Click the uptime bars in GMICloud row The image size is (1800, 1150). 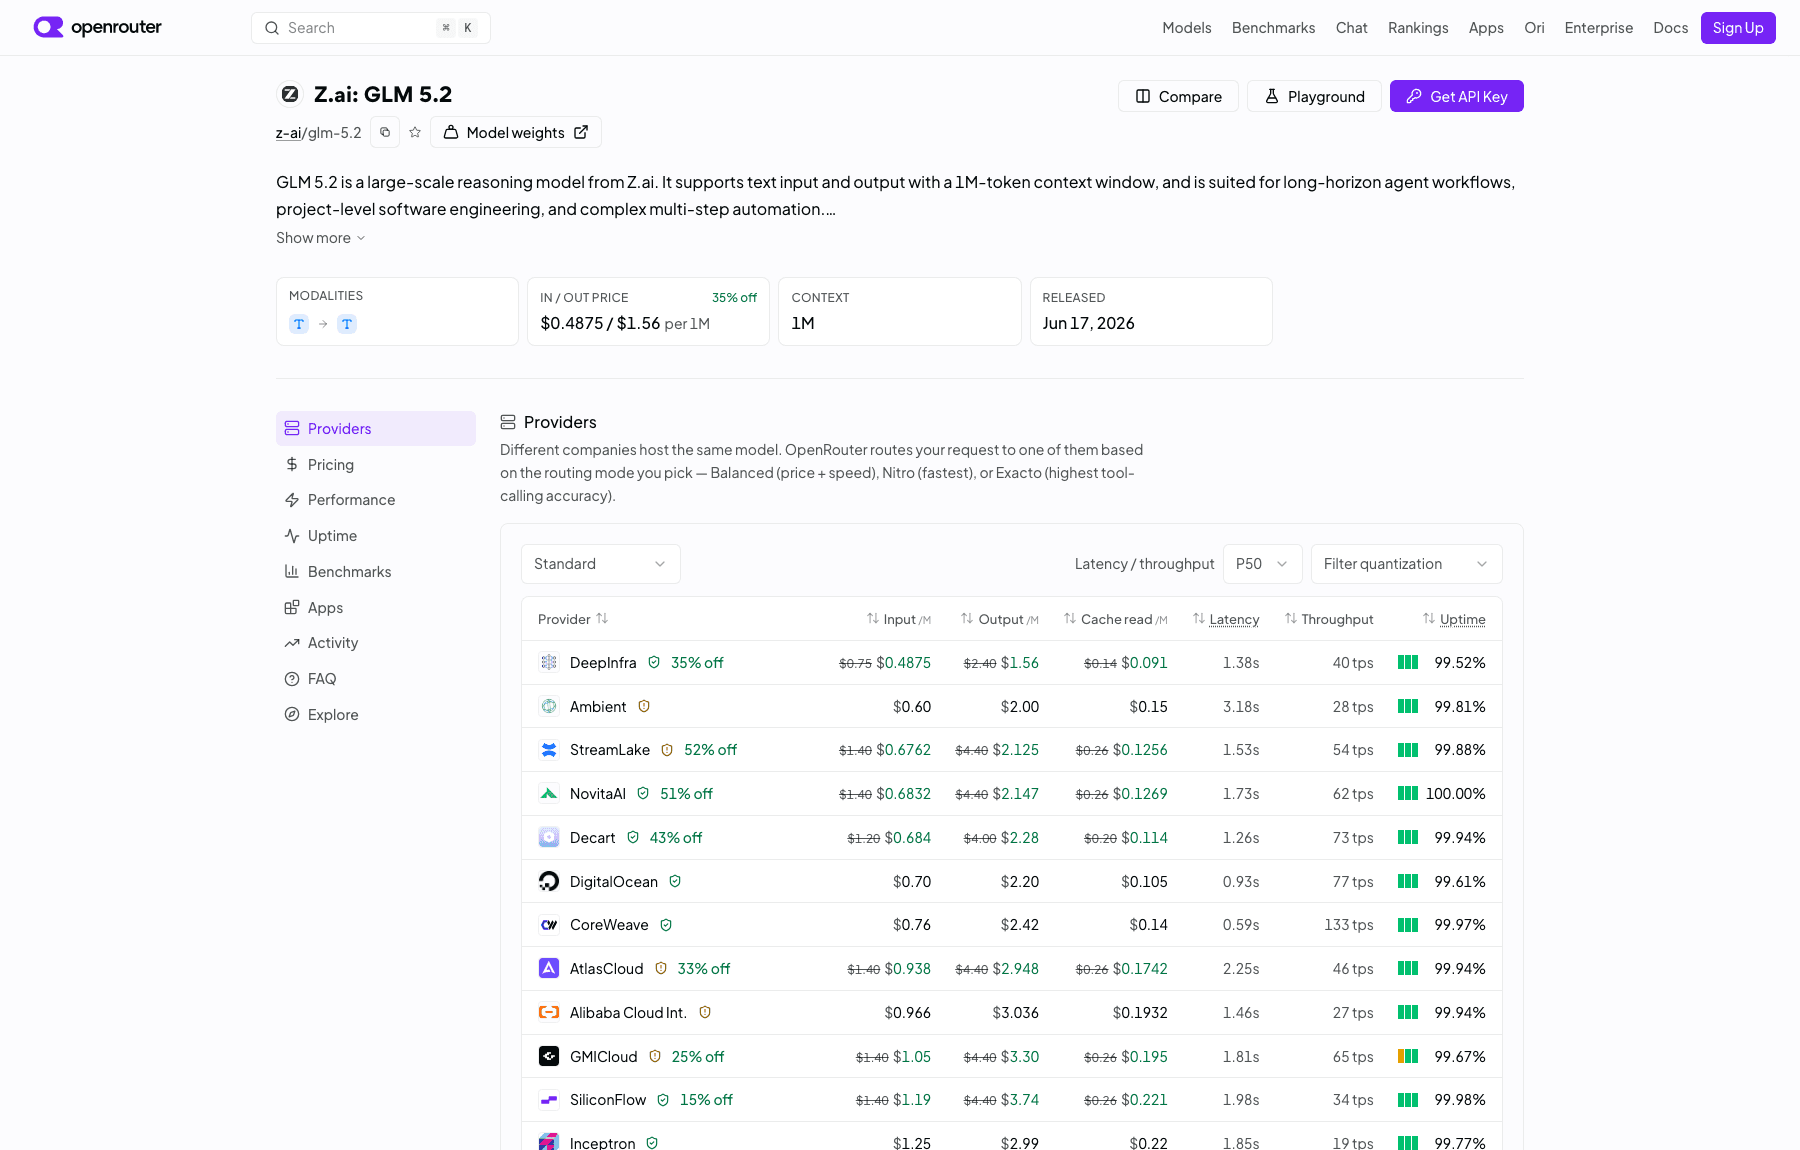(1408, 1056)
